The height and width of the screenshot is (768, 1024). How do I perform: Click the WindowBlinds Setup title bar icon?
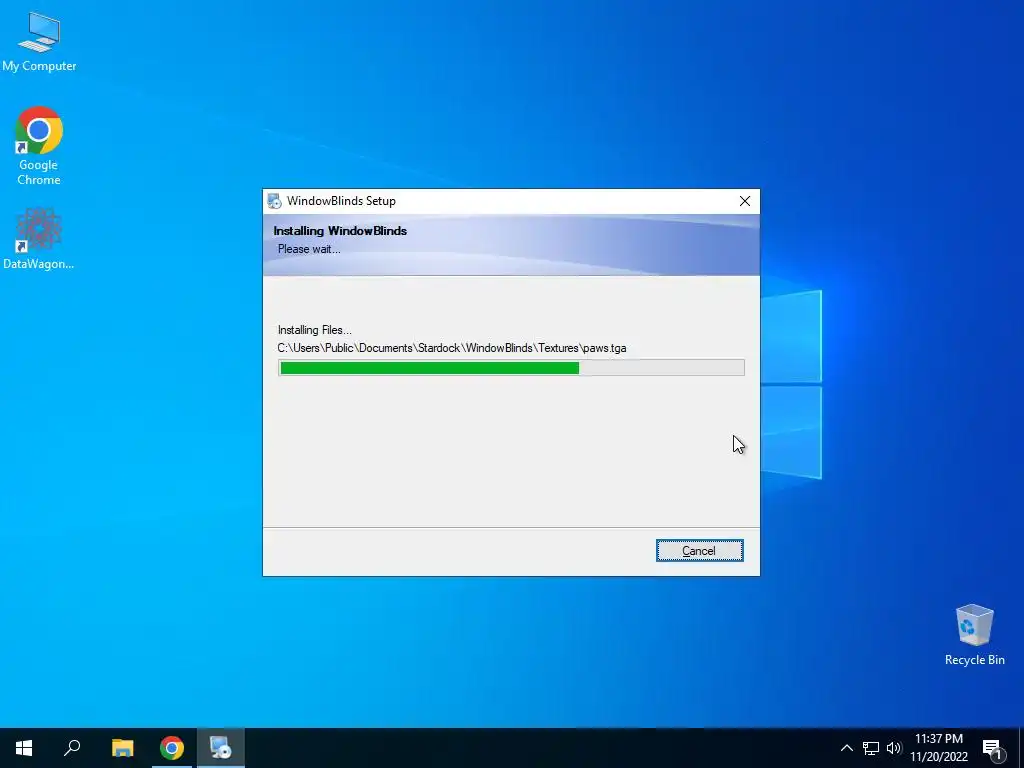pos(274,201)
